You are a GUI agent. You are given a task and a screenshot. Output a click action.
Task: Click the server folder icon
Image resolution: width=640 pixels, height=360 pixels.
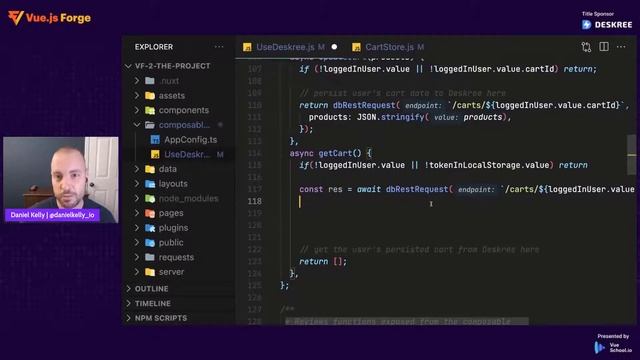click(x=150, y=272)
